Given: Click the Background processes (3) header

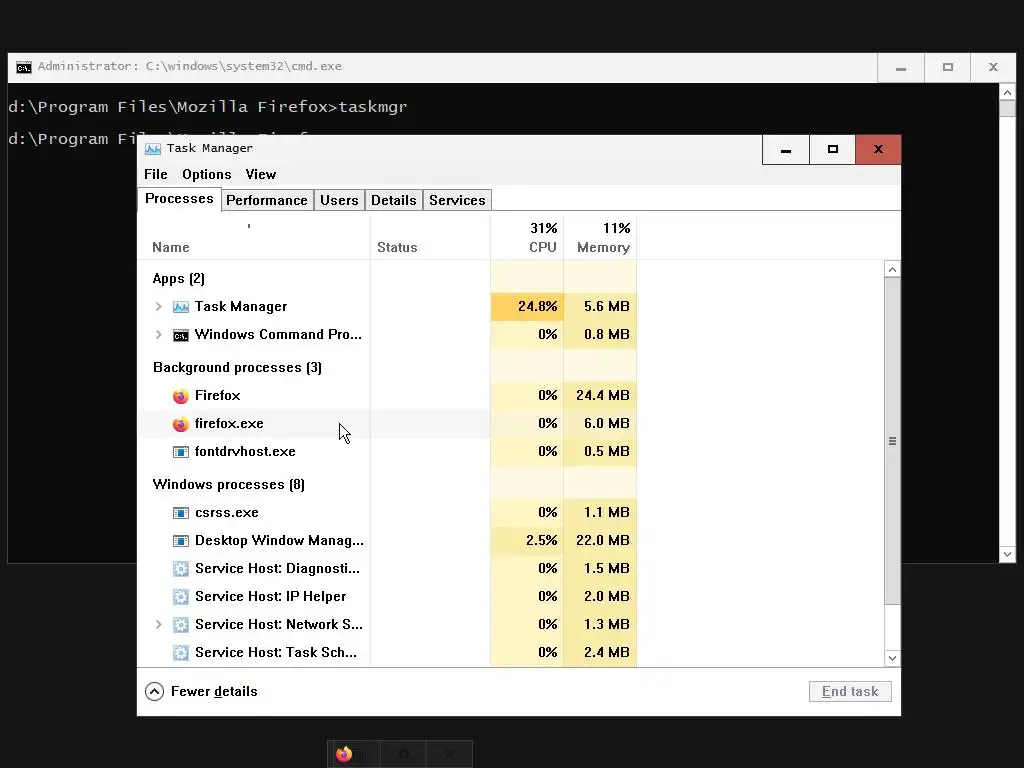Looking at the screenshot, I should (x=237, y=368).
